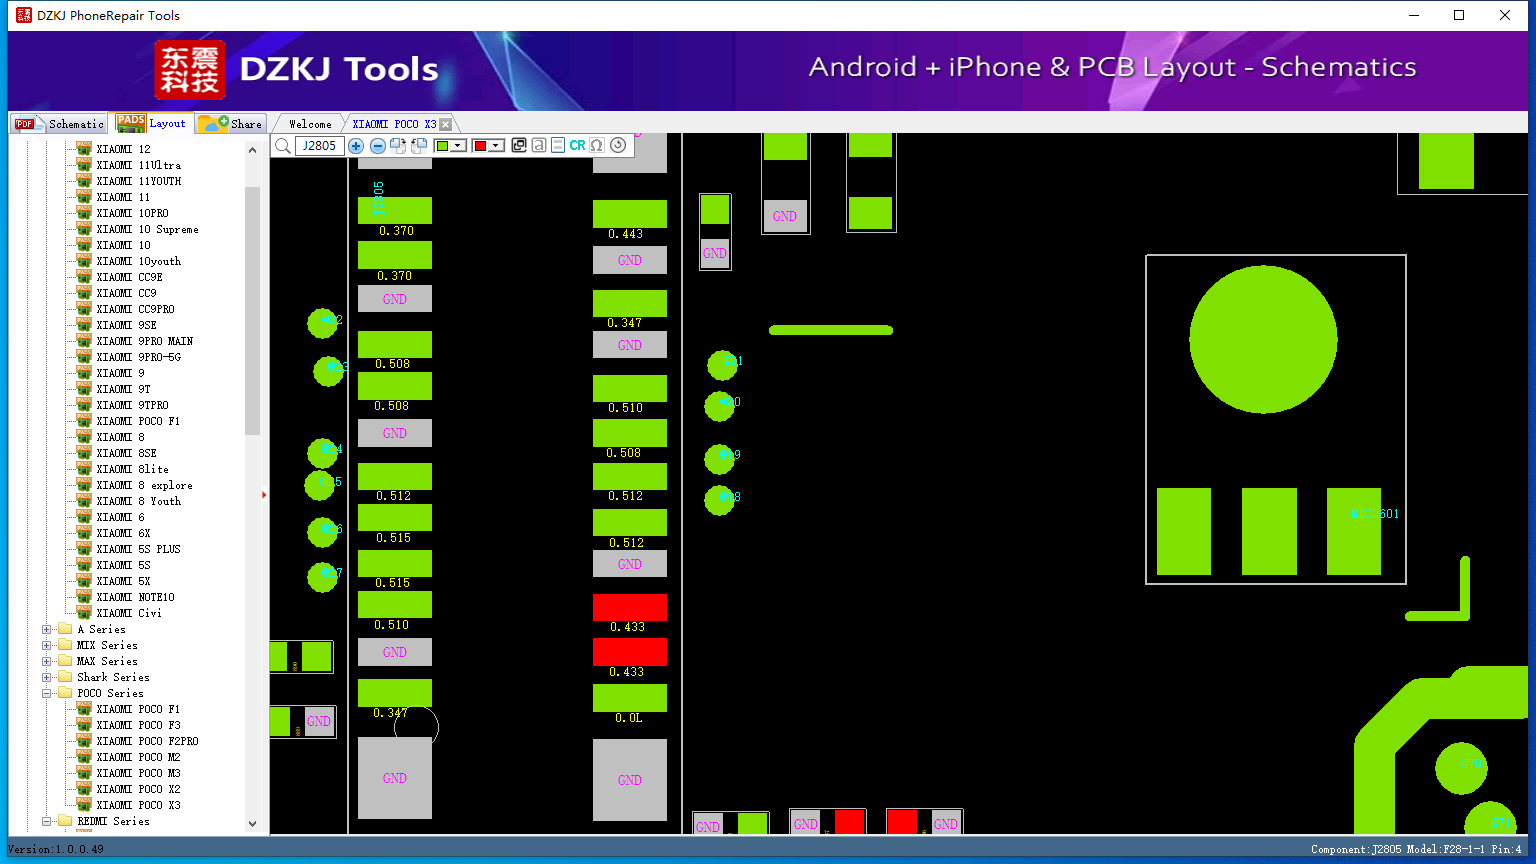Click the 'Component:J2805 Model:F28-1-1 Pin:4' status text
The height and width of the screenshot is (864, 1536).
(1416, 850)
